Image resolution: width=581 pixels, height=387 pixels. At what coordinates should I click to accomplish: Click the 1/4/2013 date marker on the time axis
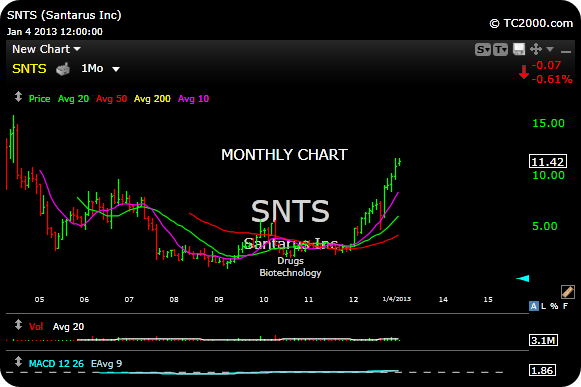pos(396,299)
